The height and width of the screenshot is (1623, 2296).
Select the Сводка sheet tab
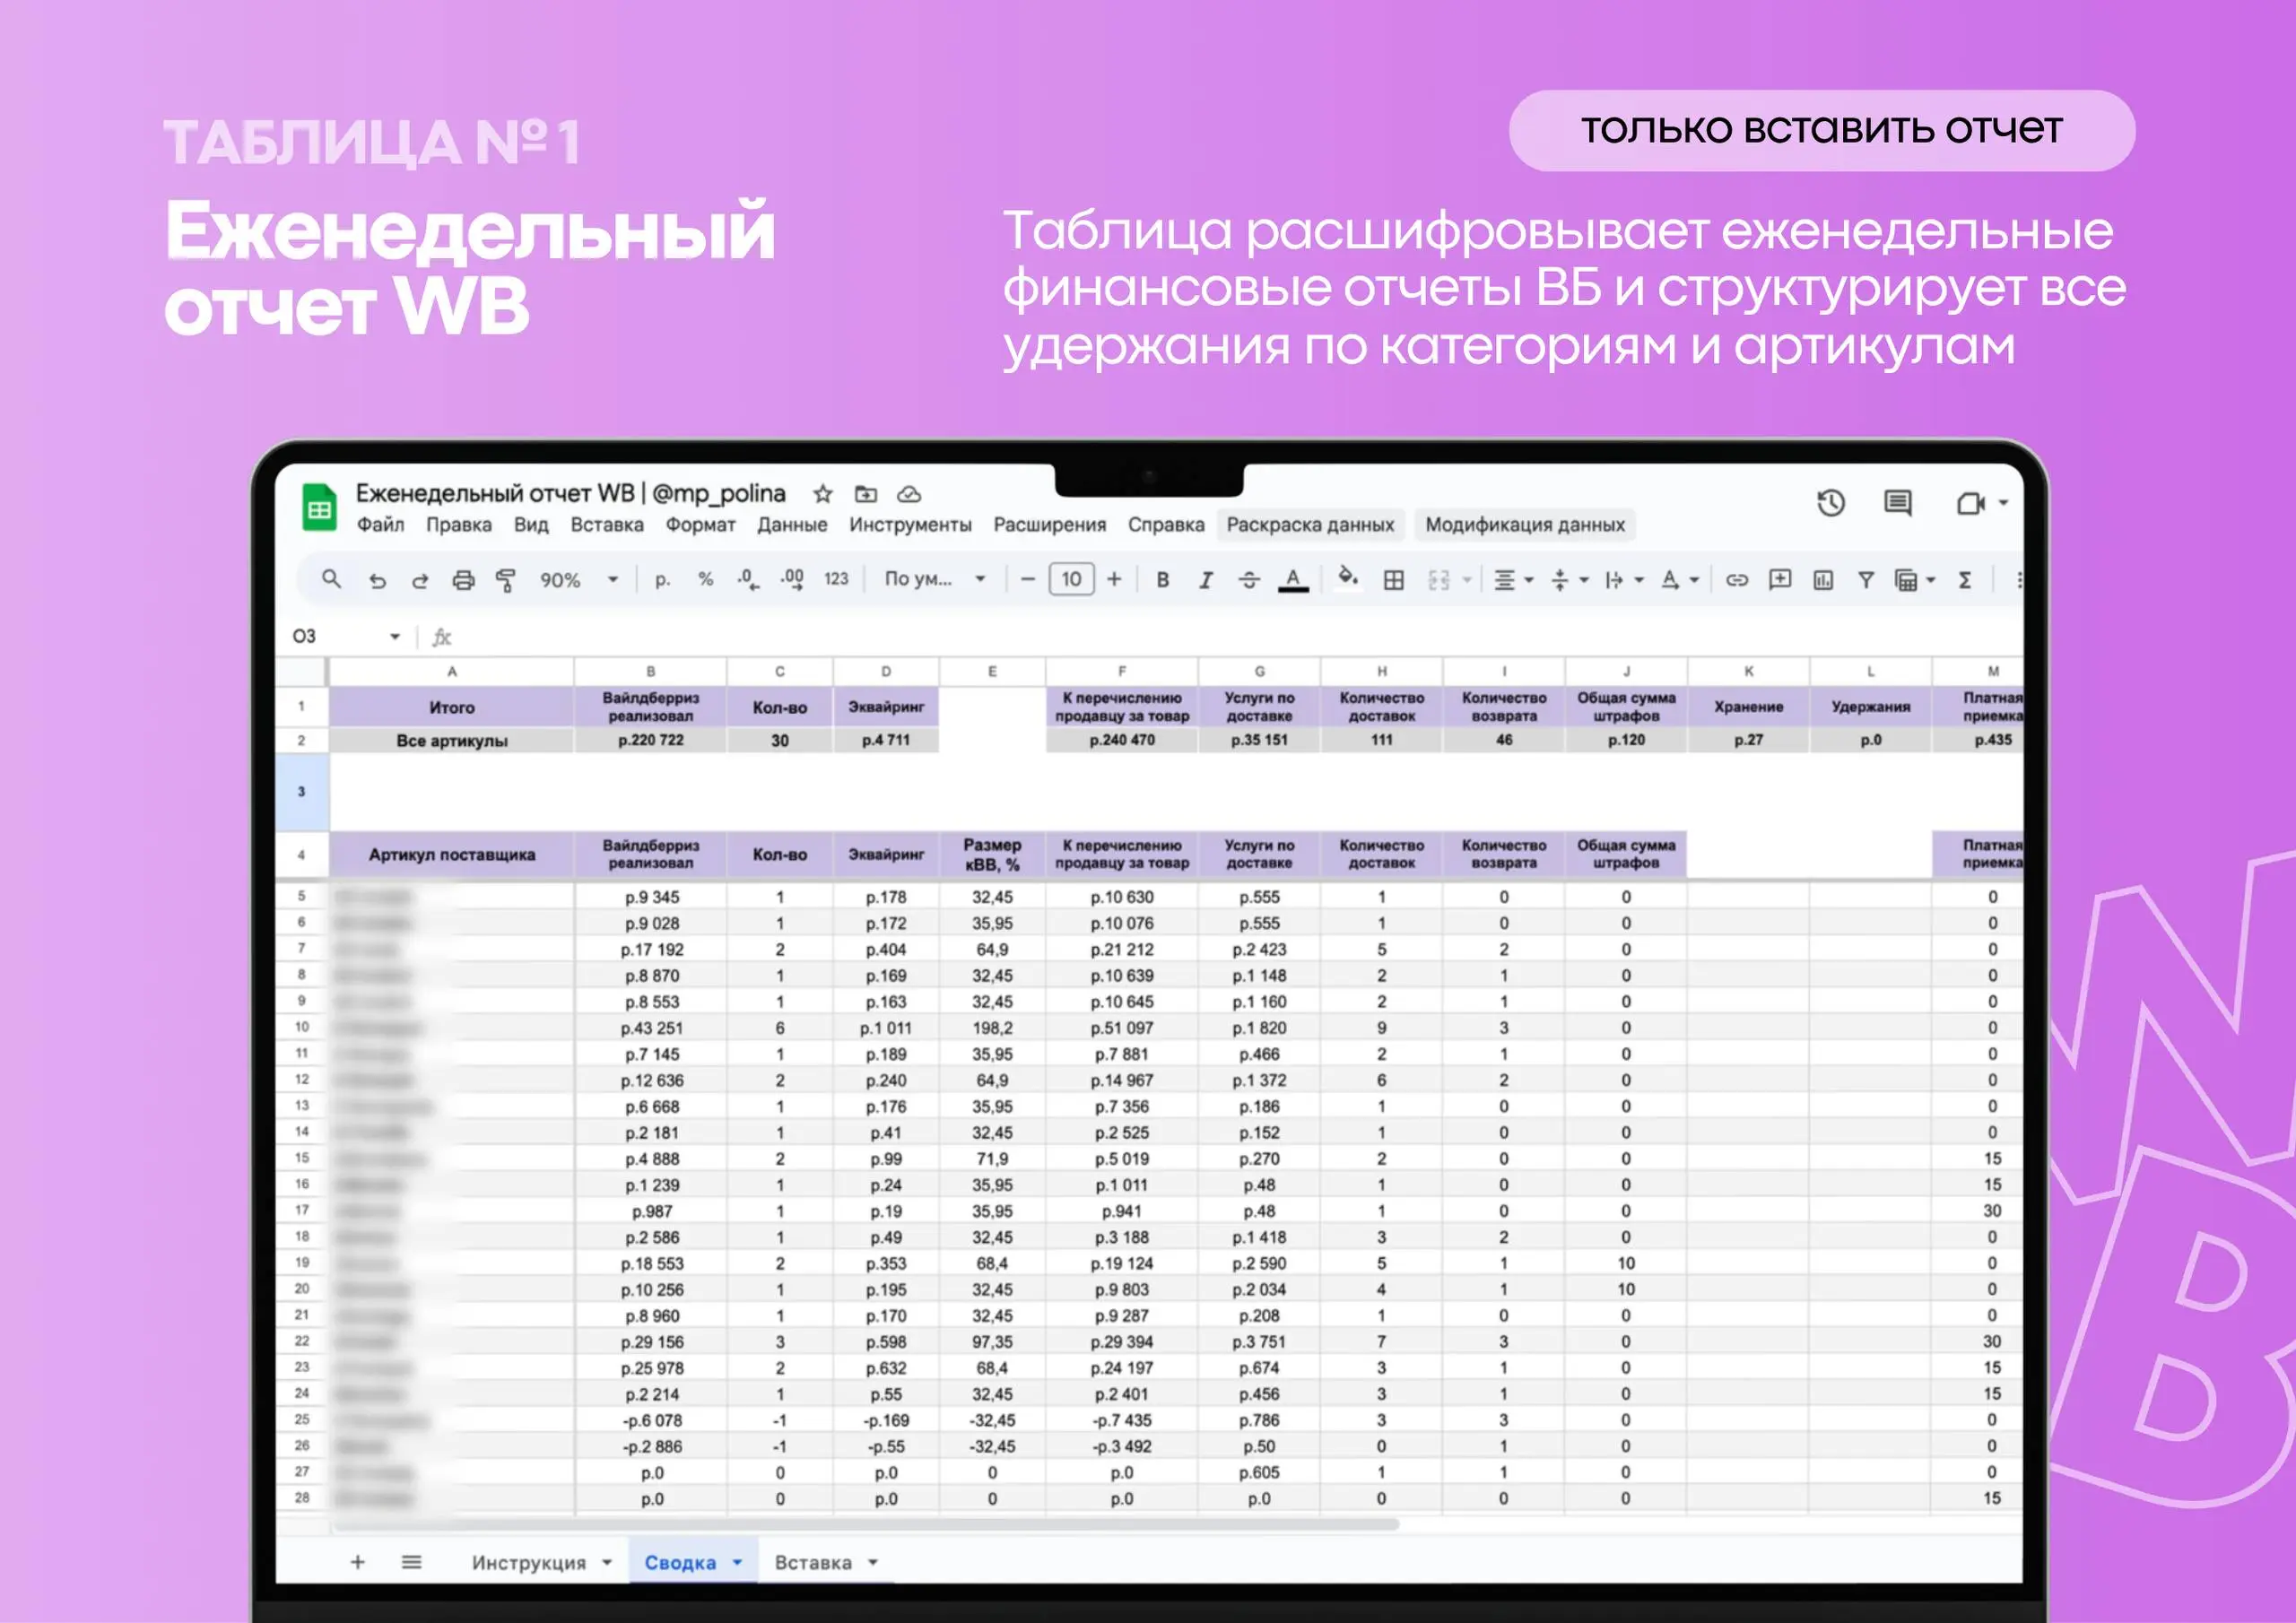693,1562
